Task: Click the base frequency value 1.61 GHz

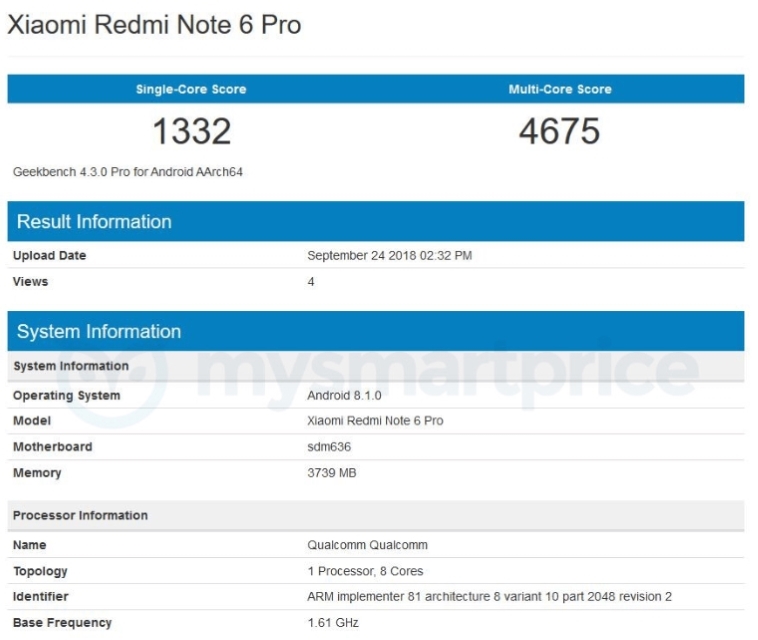Action: (333, 623)
